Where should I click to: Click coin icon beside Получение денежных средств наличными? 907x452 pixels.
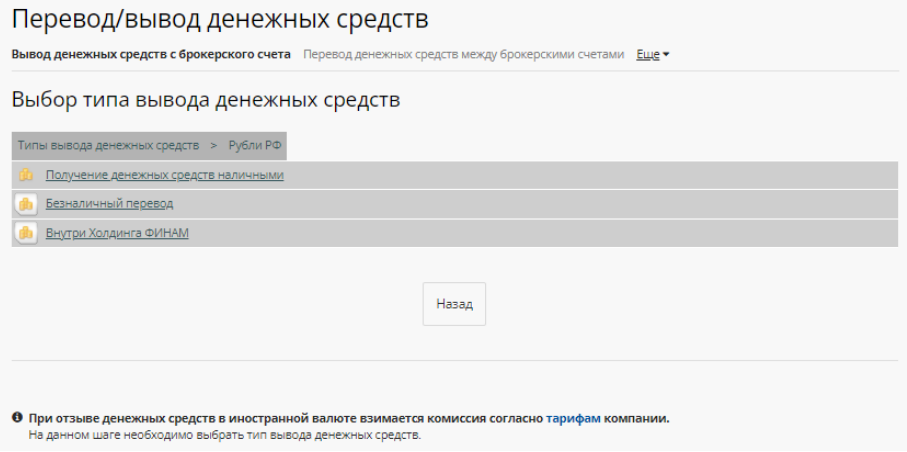(25, 175)
